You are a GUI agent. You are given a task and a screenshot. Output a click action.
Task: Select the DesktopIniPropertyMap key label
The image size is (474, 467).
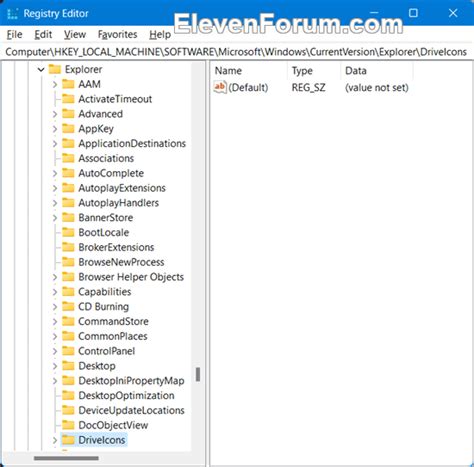point(131,381)
